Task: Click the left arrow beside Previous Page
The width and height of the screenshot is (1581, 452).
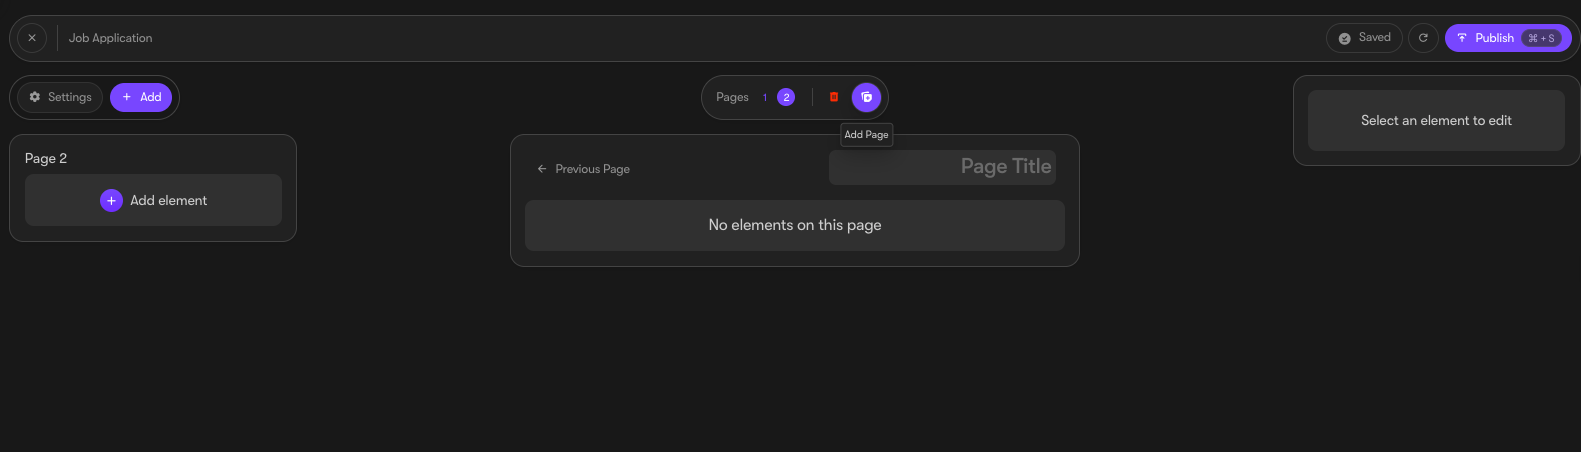Action: tap(542, 169)
